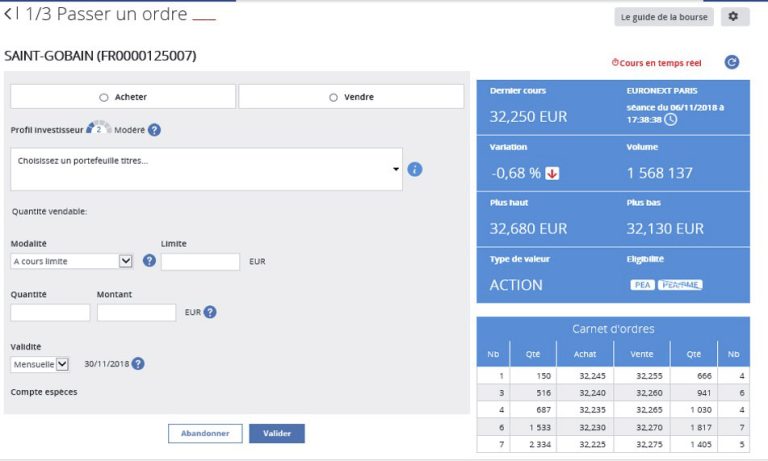Click the PEA eligibility badge
The image size is (768, 461).
click(642, 285)
